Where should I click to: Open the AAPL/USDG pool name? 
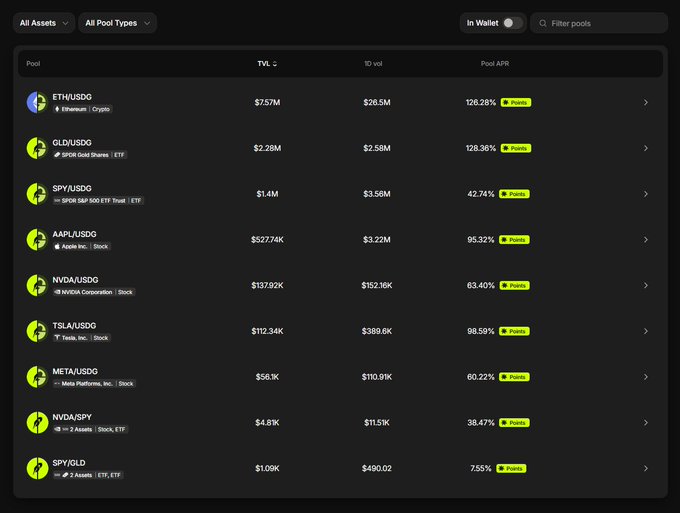(x=74, y=234)
